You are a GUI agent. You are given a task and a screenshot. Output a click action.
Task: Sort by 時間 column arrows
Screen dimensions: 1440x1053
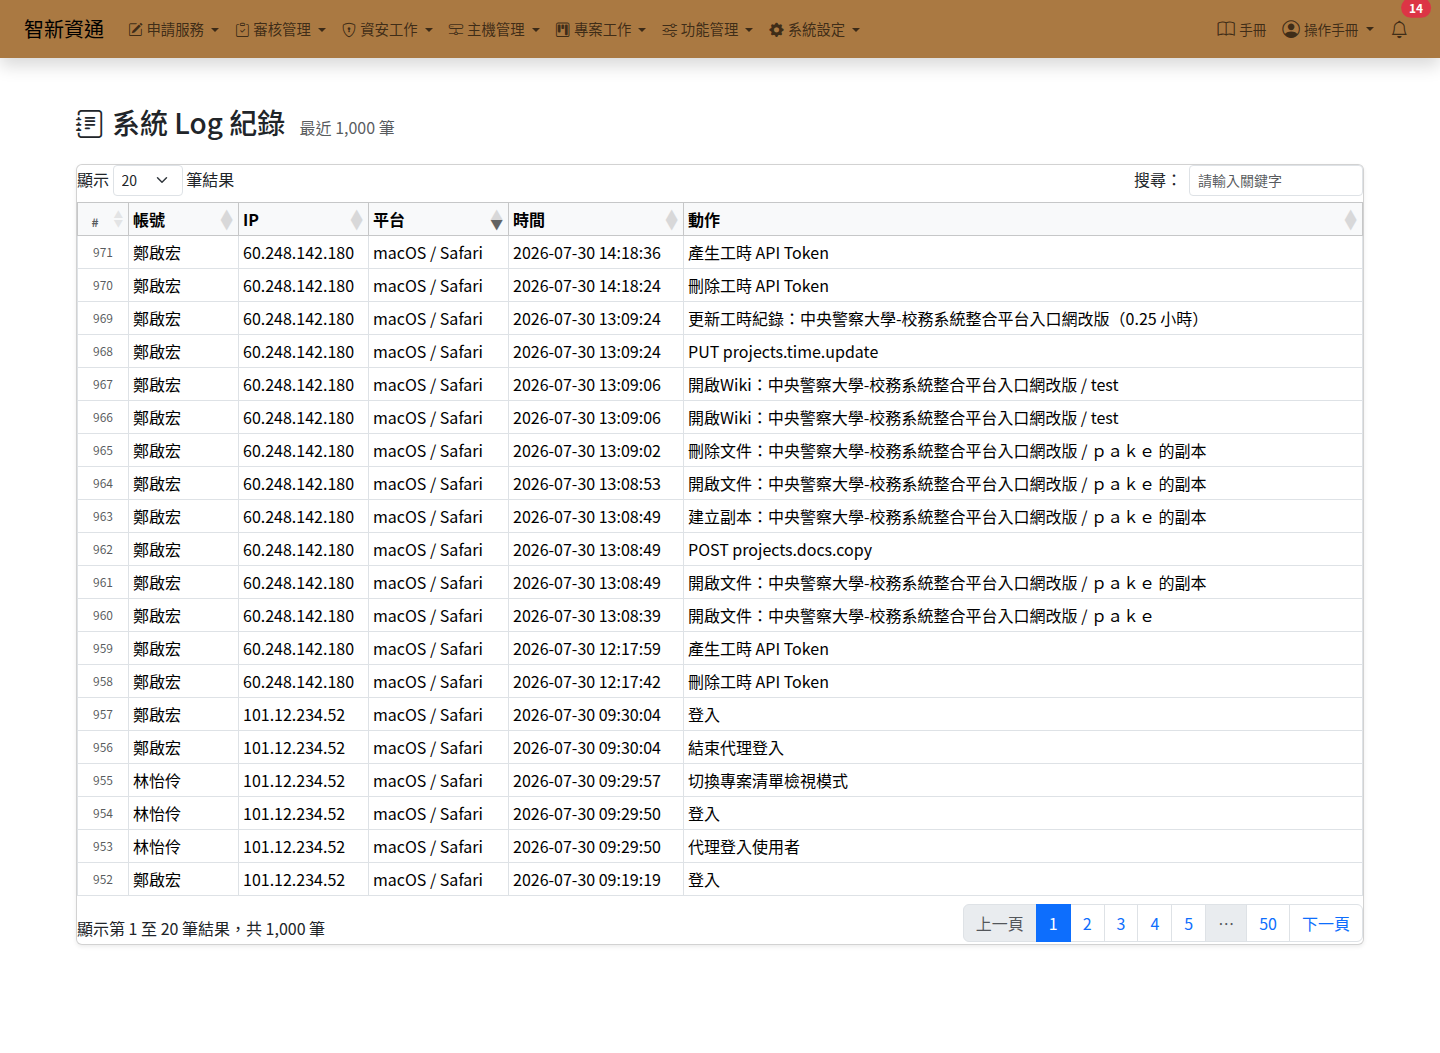(672, 220)
